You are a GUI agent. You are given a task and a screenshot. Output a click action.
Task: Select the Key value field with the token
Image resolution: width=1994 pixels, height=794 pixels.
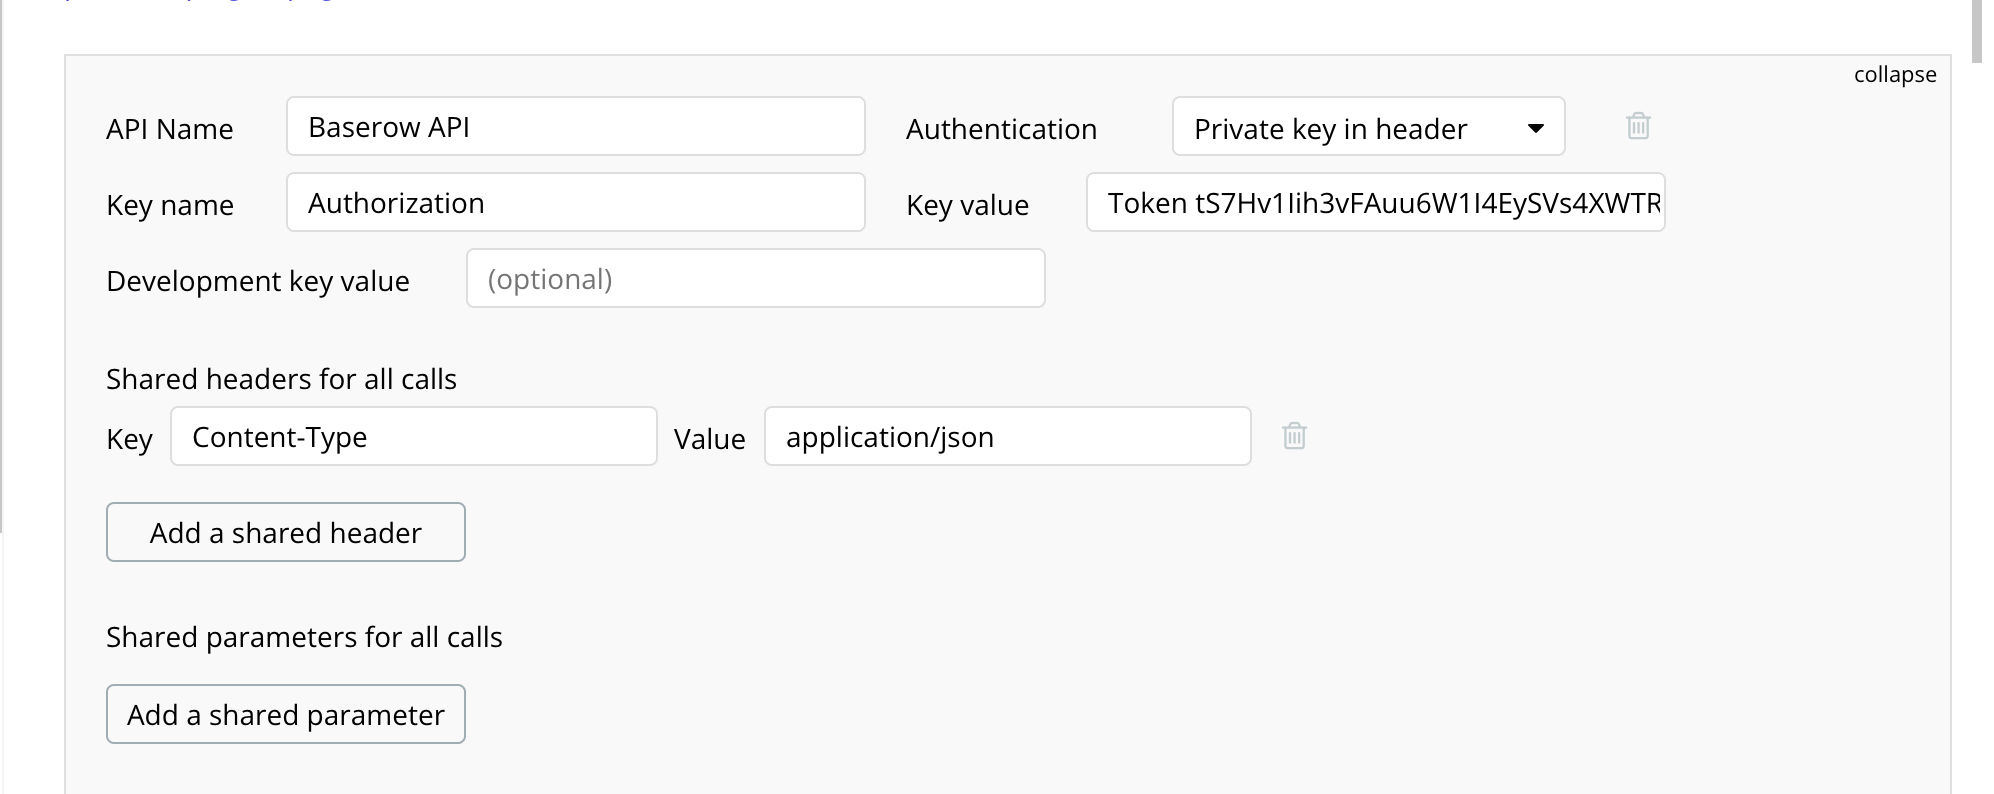click(x=1375, y=202)
